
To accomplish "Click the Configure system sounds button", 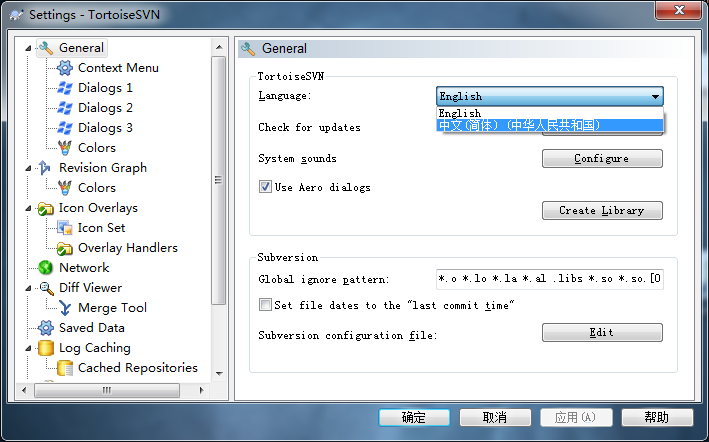I will click(602, 159).
